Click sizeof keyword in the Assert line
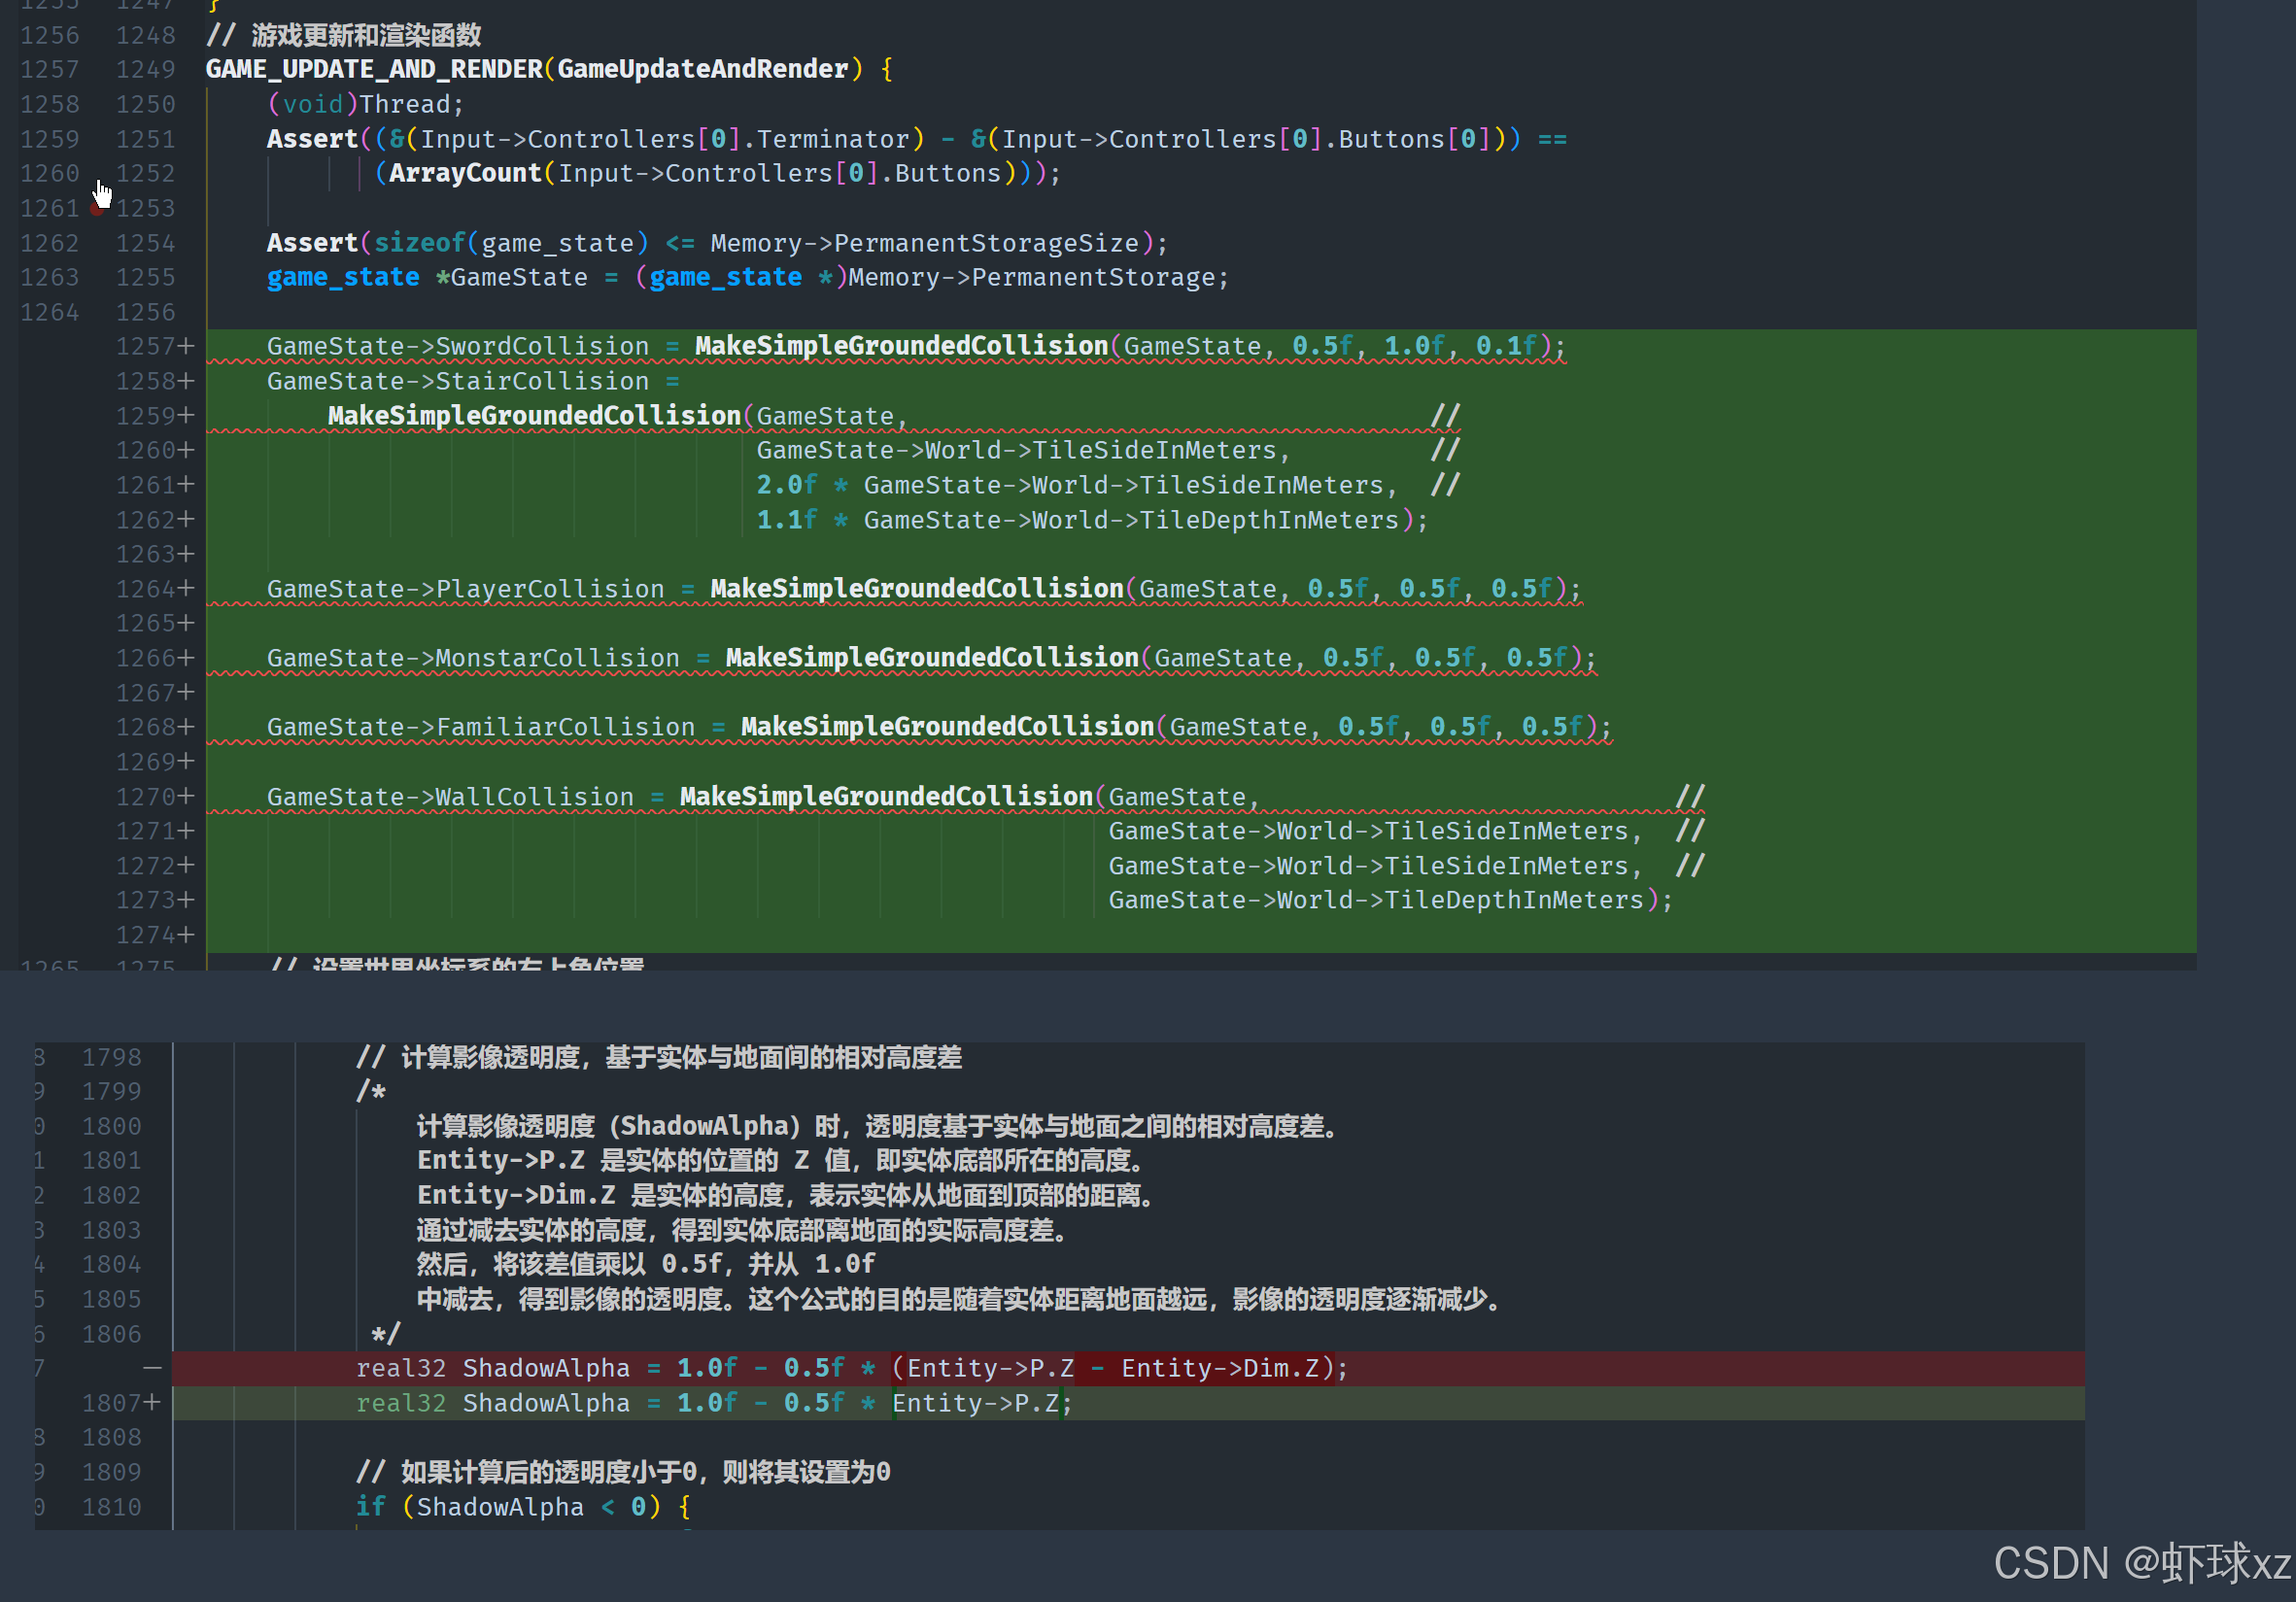 pyautogui.click(x=420, y=243)
